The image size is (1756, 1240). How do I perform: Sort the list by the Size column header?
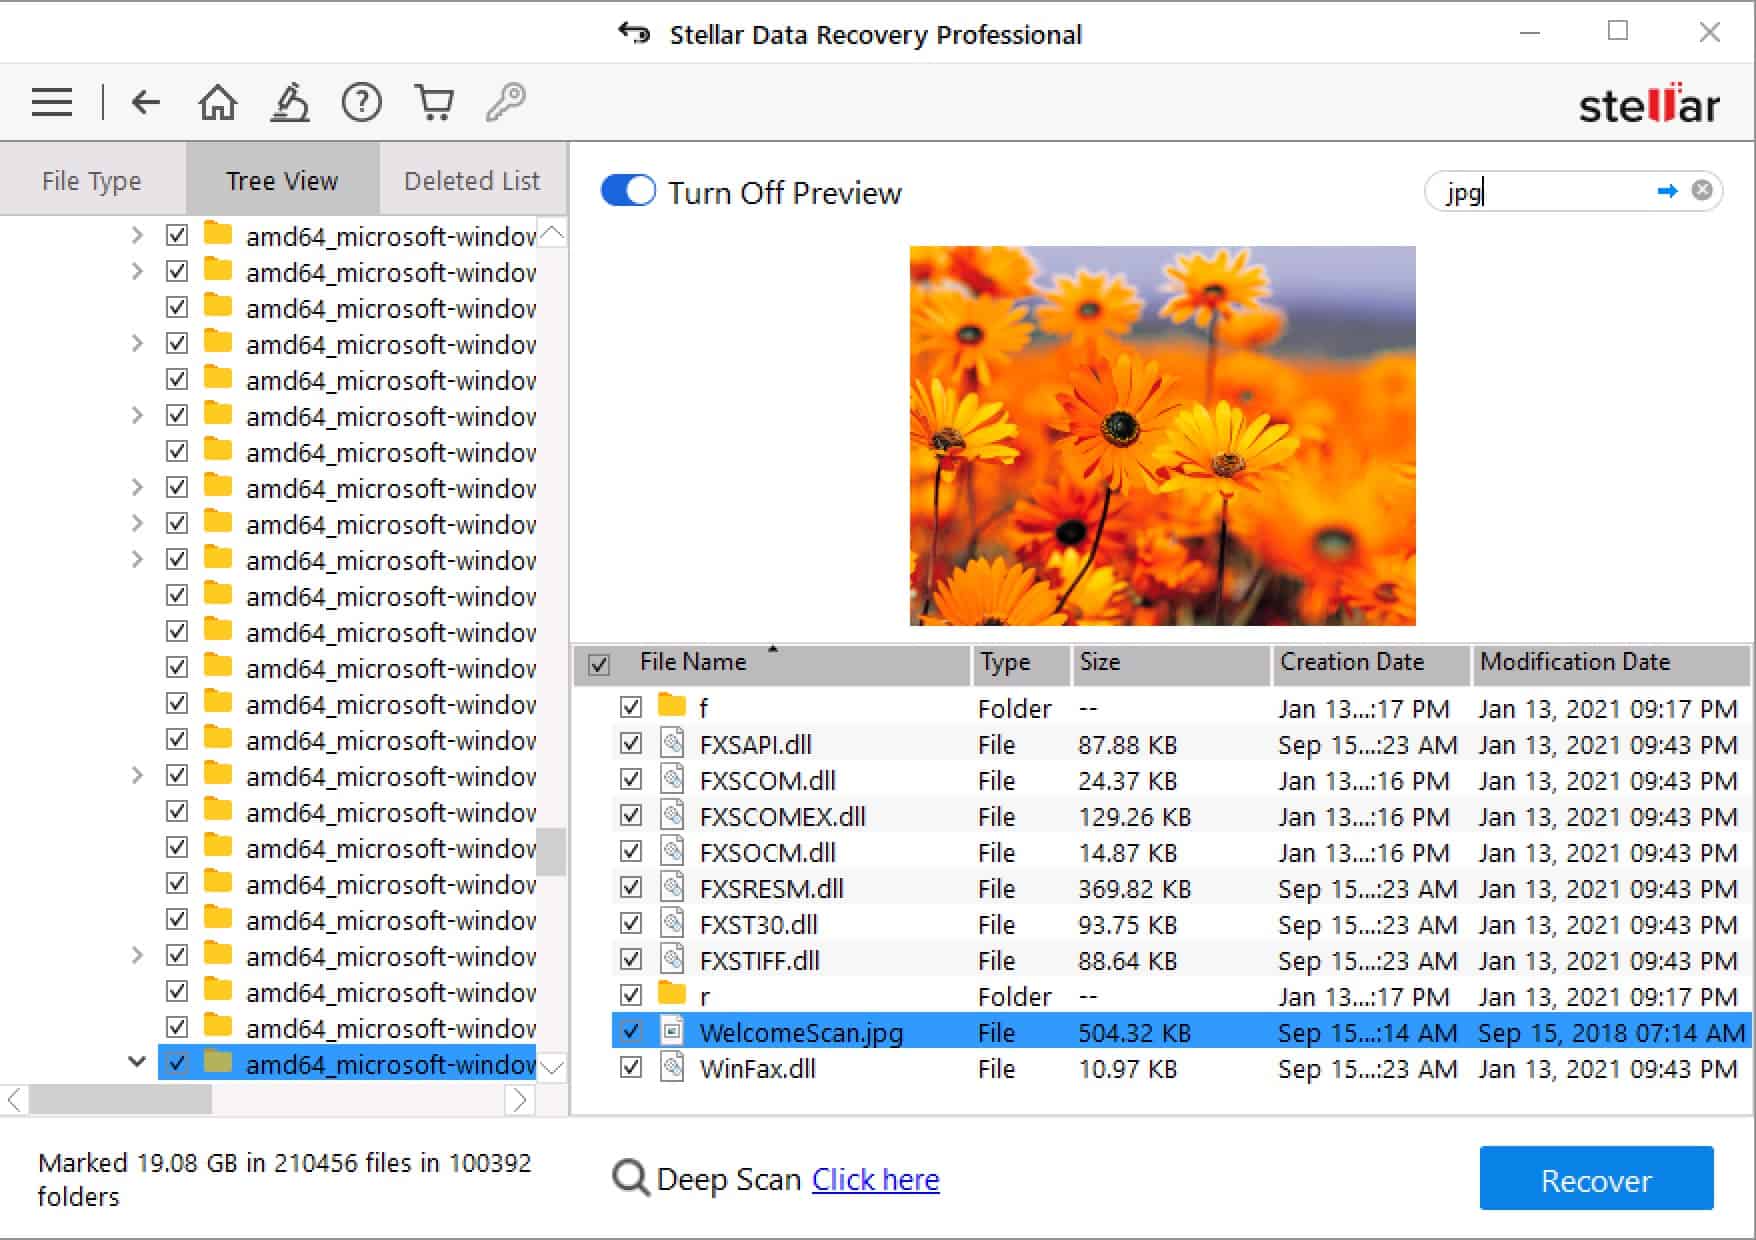1171,663
